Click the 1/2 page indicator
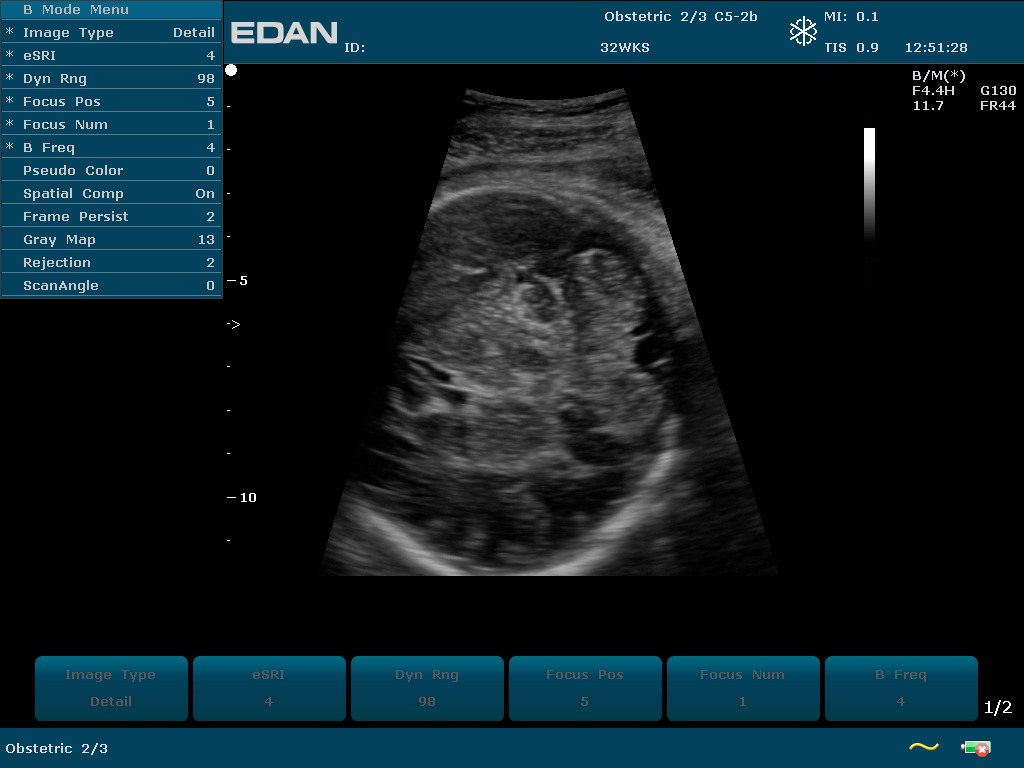 pyautogui.click(x=997, y=708)
